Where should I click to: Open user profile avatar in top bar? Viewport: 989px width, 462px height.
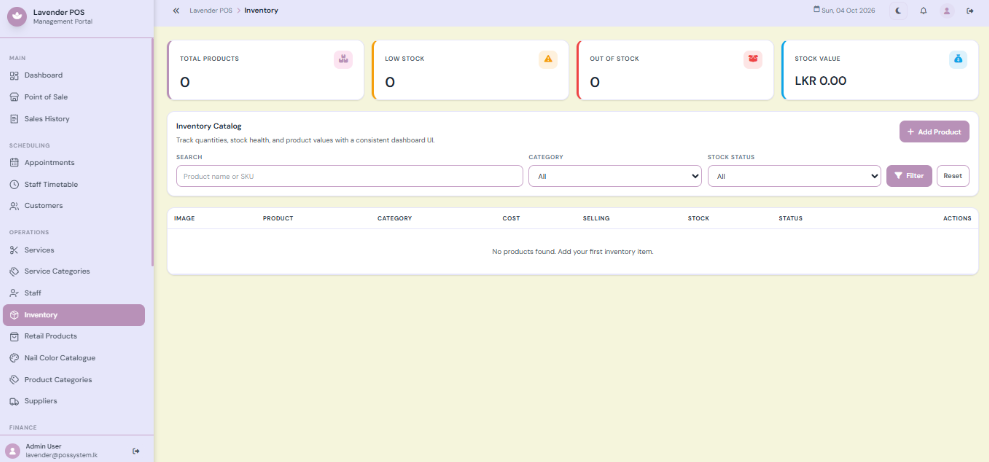point(947,11)
